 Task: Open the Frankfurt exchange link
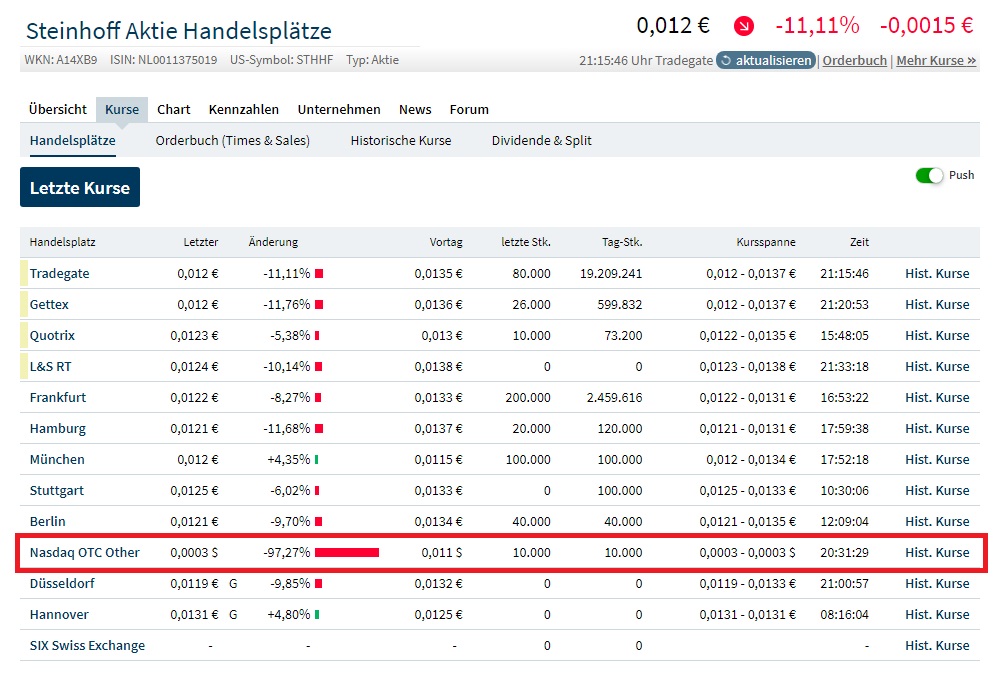58,398
